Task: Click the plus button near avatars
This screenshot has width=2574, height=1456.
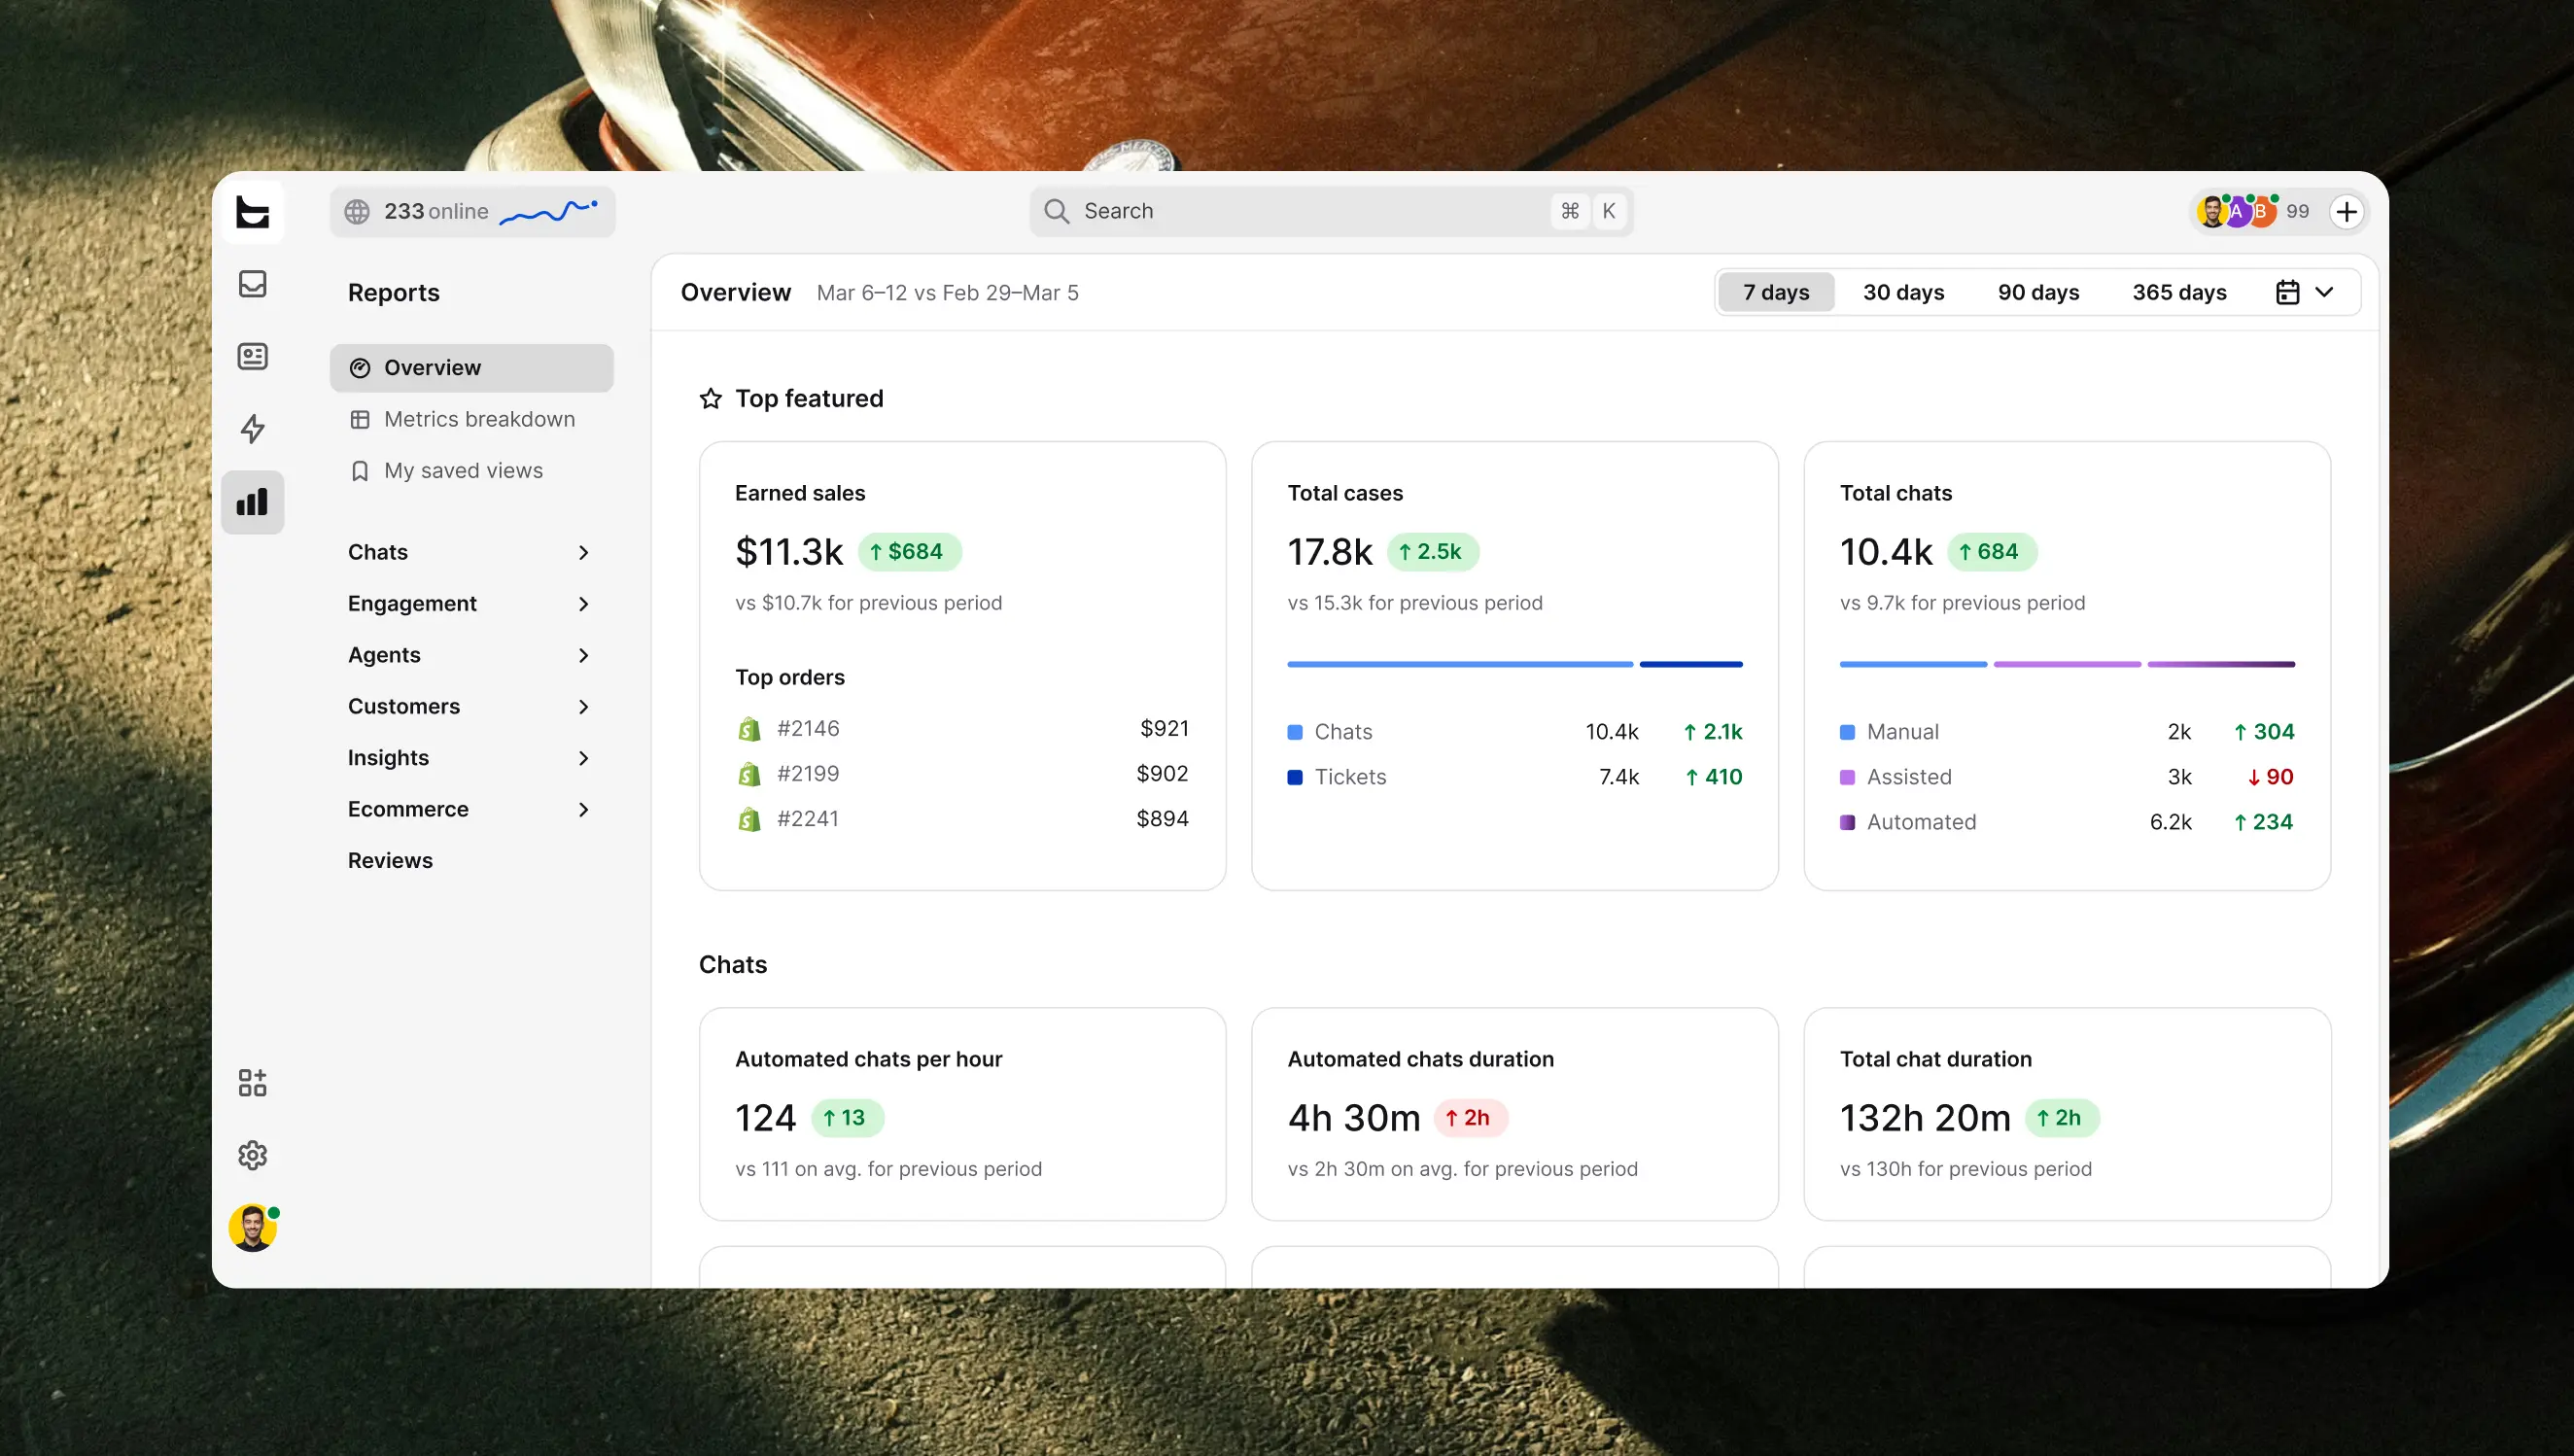Action: click(2347, 212)
